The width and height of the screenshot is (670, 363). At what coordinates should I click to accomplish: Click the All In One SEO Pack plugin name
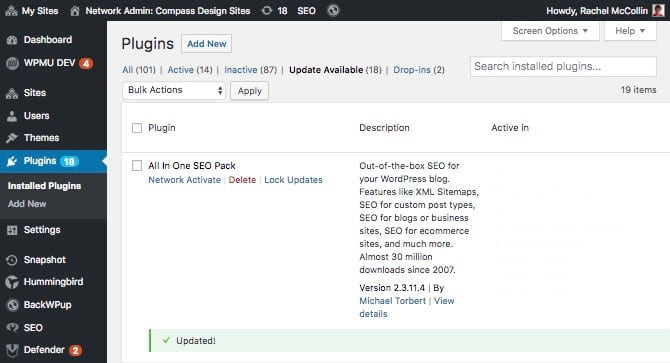(192, 166)
